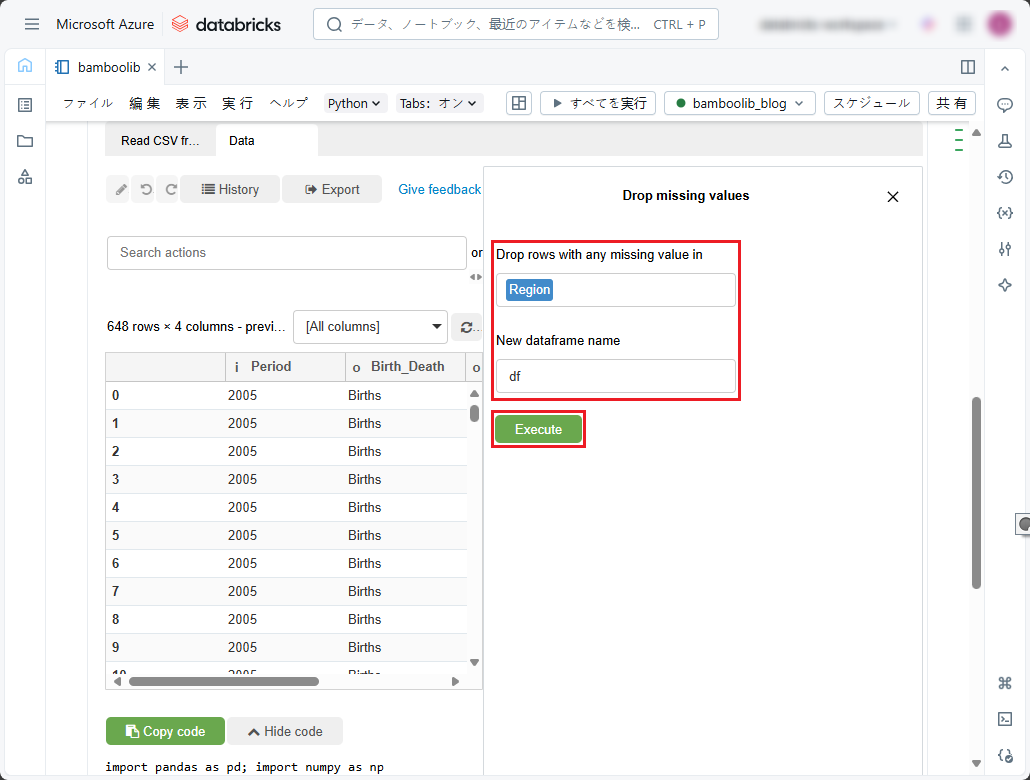Open the Tabs: オン dropdown

pos(439,103)
